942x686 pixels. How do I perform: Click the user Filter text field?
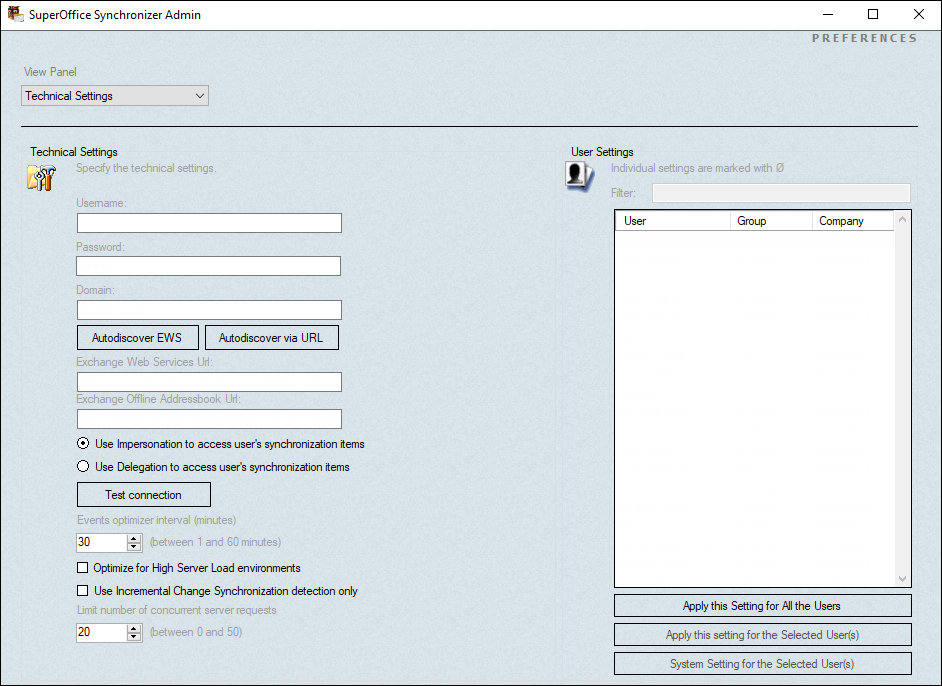click(x=781, y=193)
